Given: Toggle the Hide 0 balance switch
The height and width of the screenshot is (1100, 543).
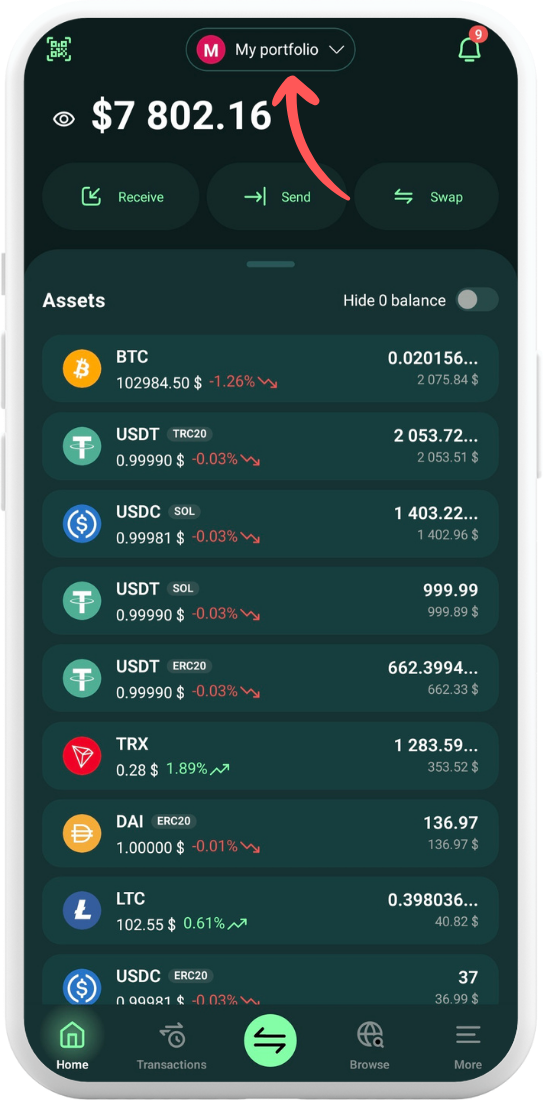Looking at the screenshot, I should tap(477, 300).
